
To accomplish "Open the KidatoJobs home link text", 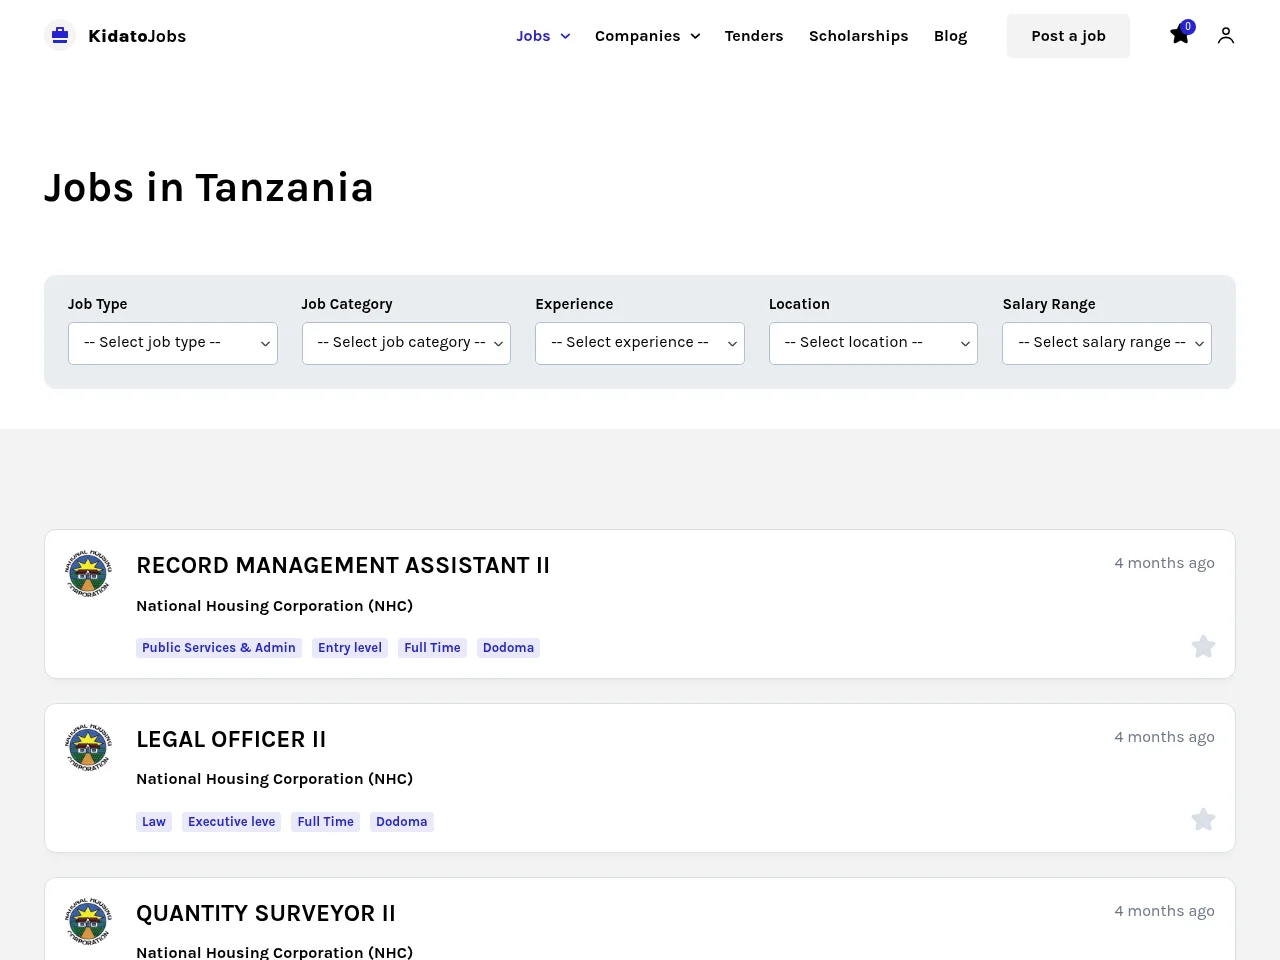I will pyautogui.click(x=137, y=36).
